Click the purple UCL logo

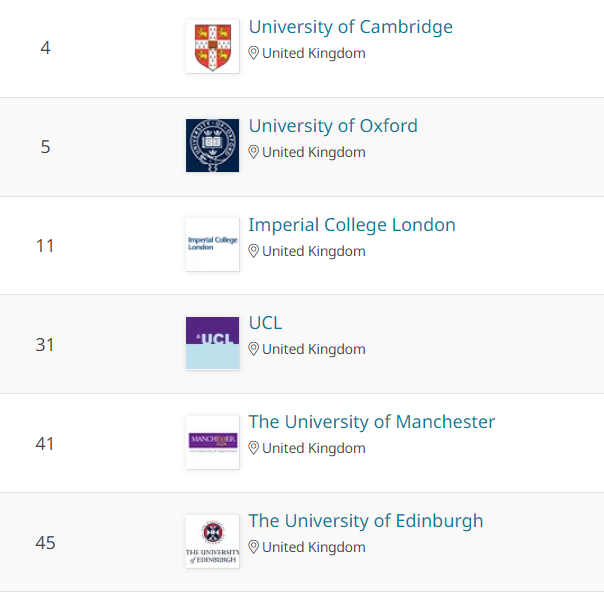click(213, 344)
